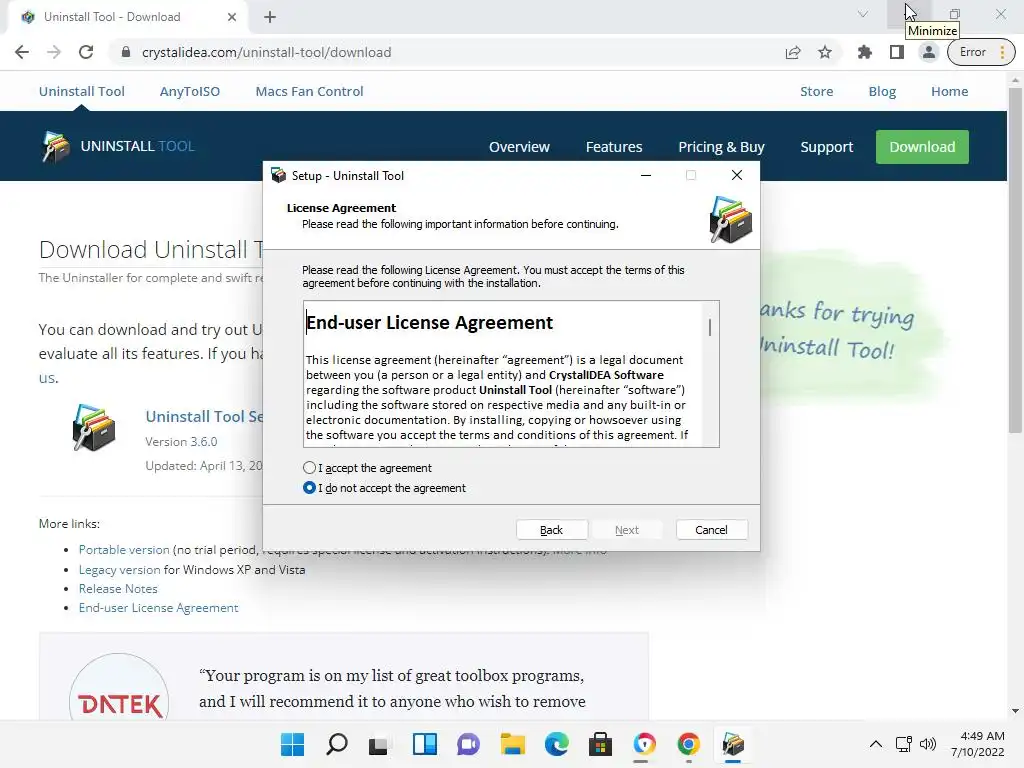Reload the current page
This screenshot has height=768, width=1024.
[86, 52]
